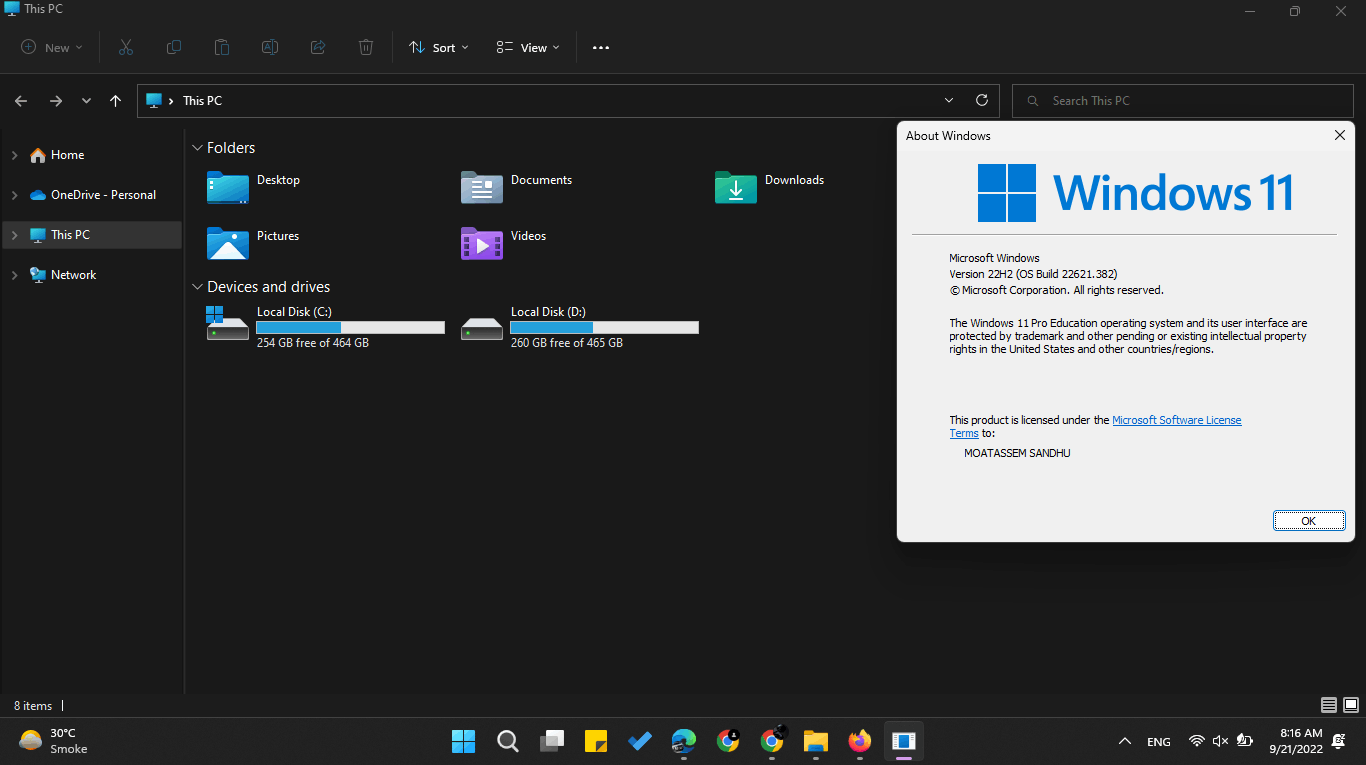Open the See more ellipsis menu
The width and height of the screenshot is (1366, 765).
click(x=601, y=47)
